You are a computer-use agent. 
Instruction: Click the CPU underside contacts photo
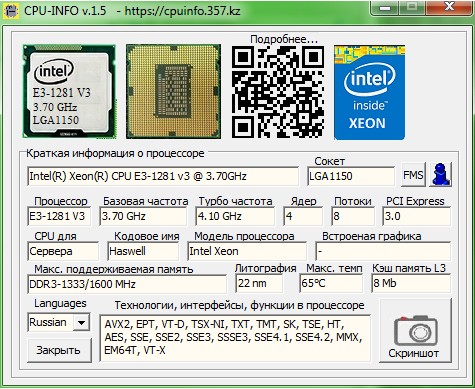(x=173, y=91)
